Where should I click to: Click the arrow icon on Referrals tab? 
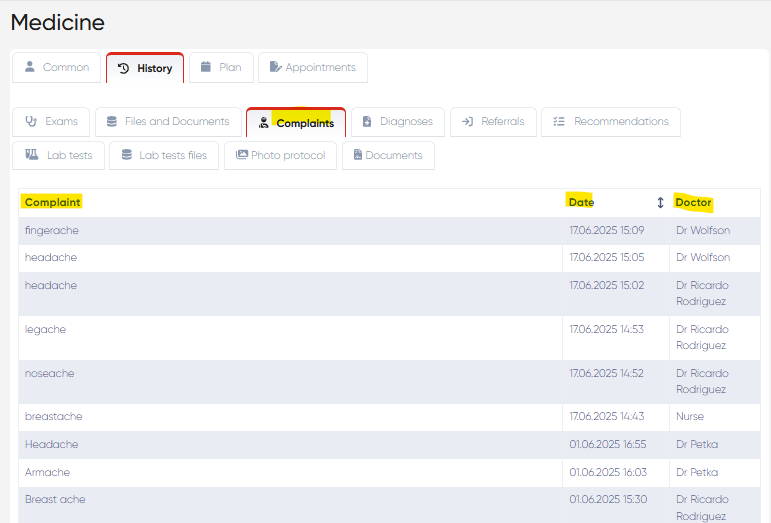pyautogui.click(x=467, y=122)
